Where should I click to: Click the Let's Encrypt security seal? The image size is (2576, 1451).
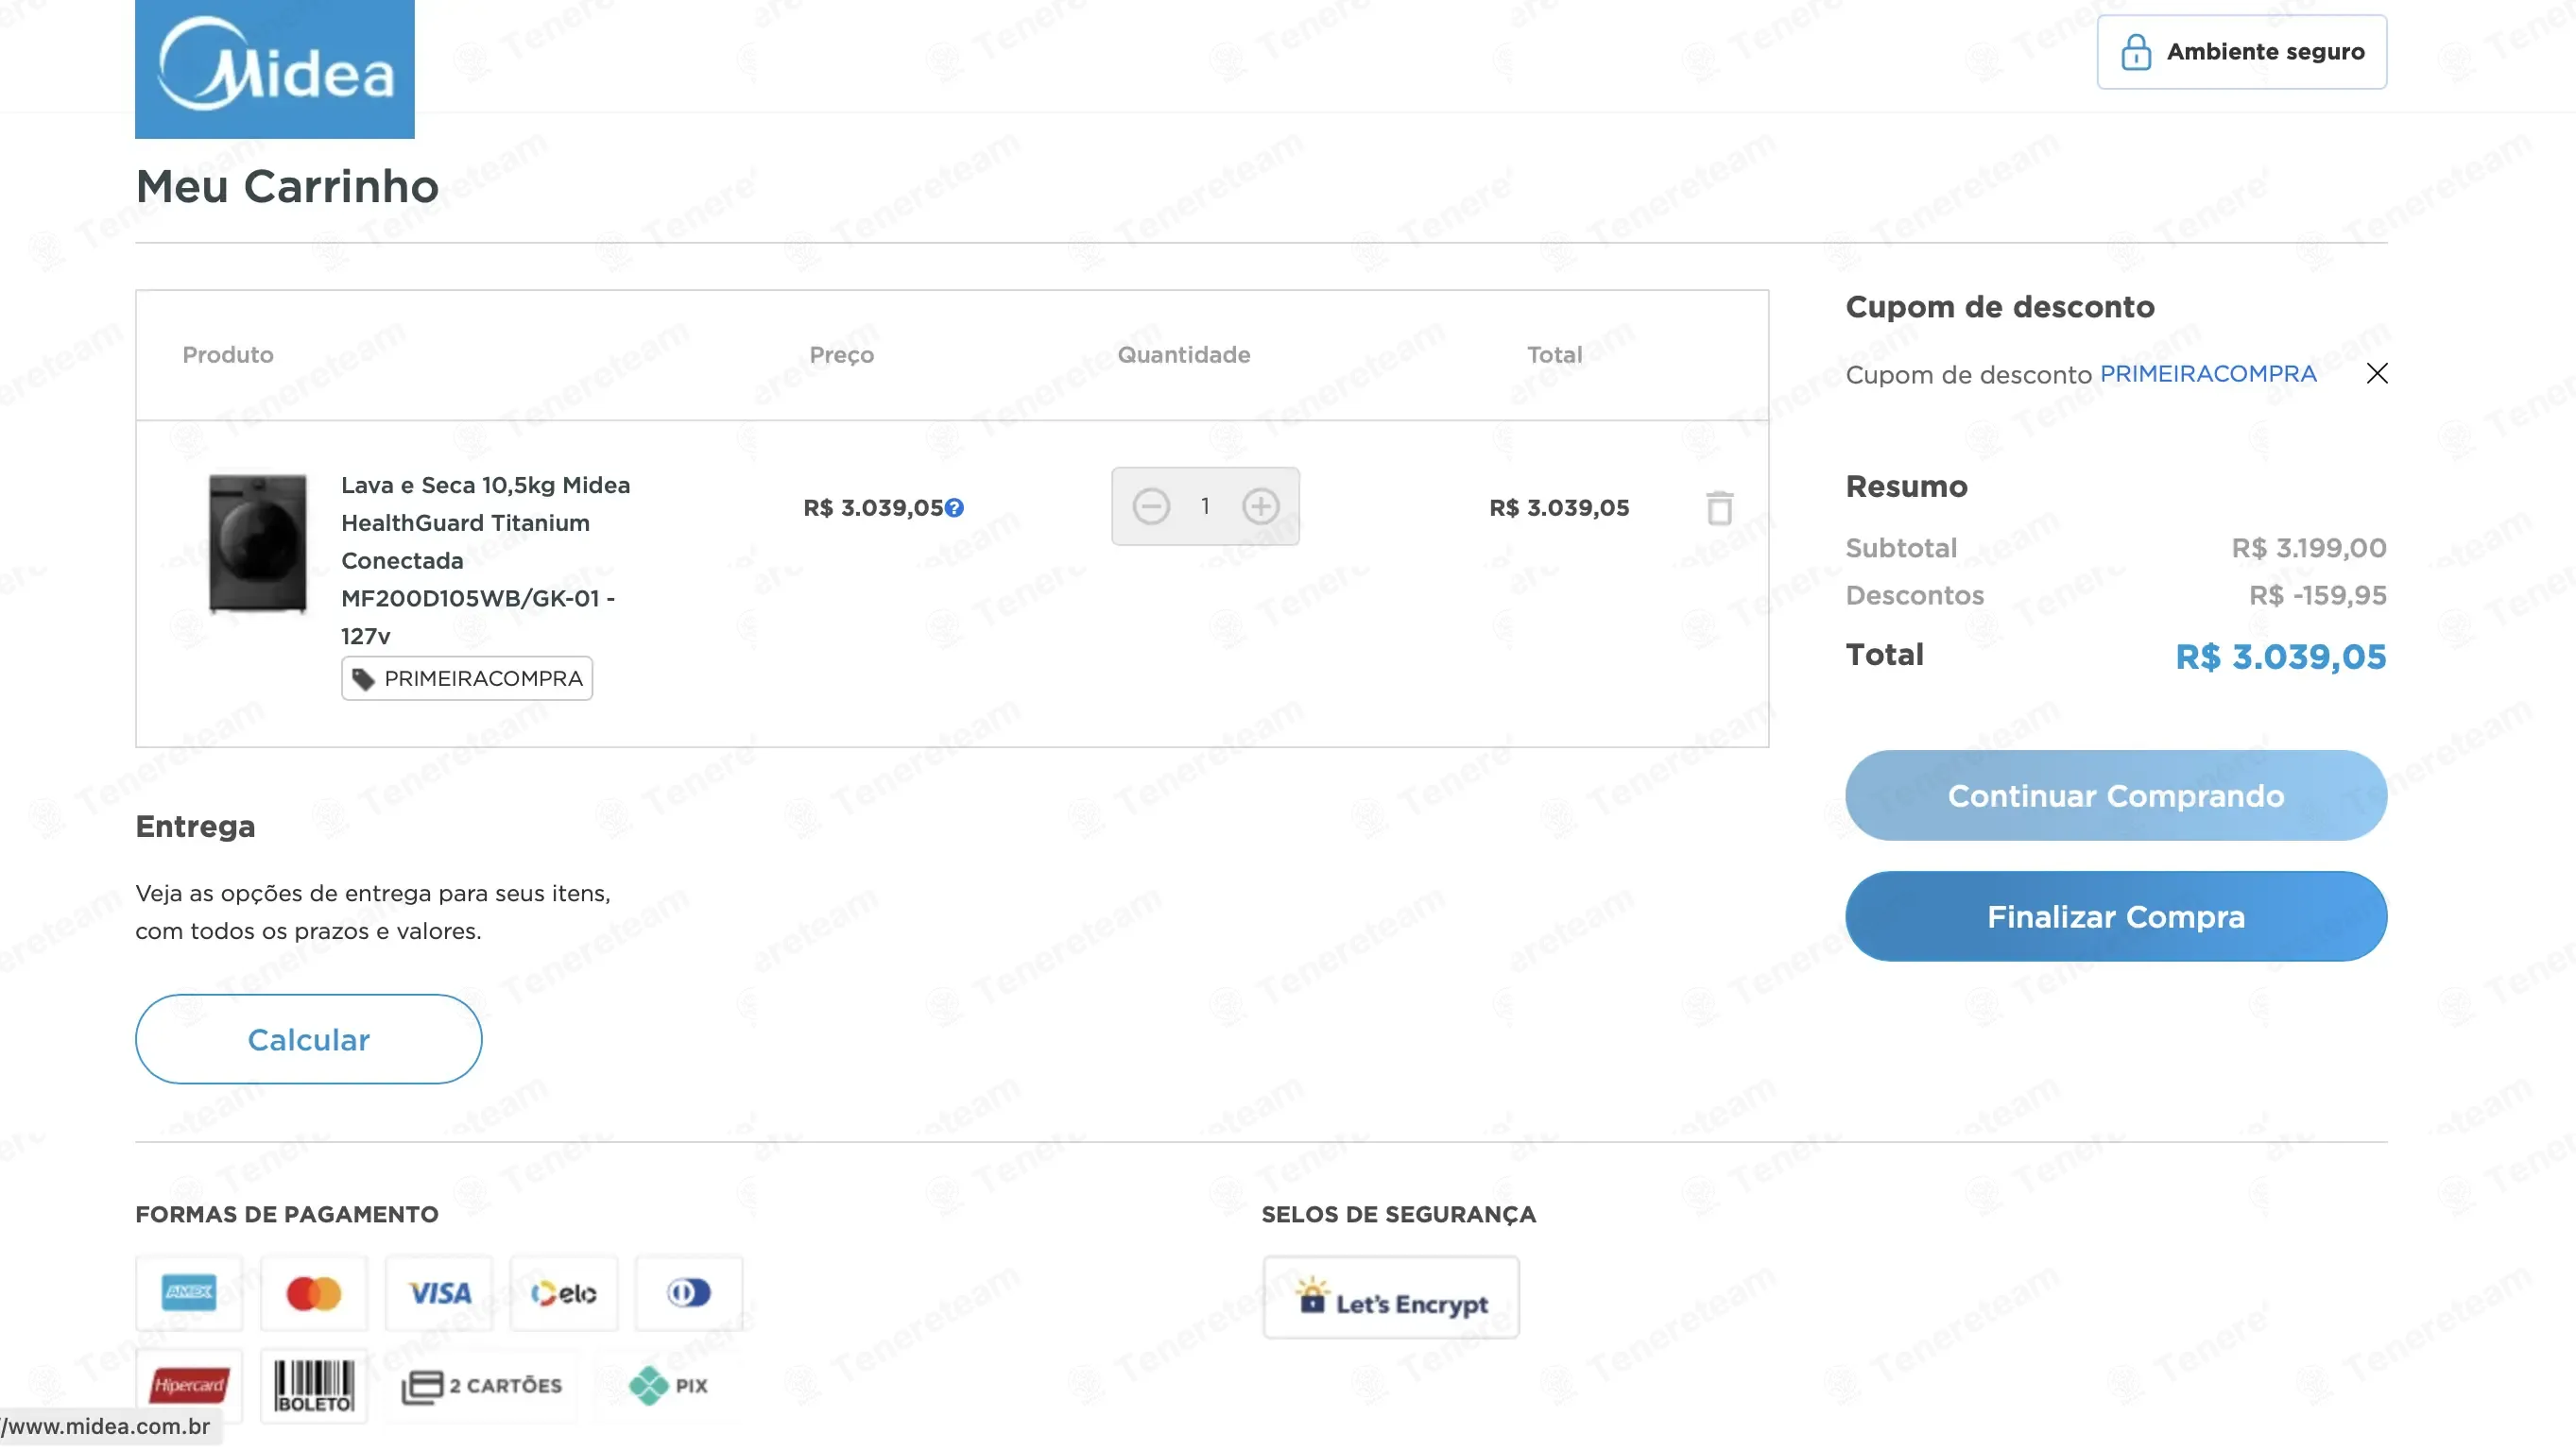click(1391, 1298)
